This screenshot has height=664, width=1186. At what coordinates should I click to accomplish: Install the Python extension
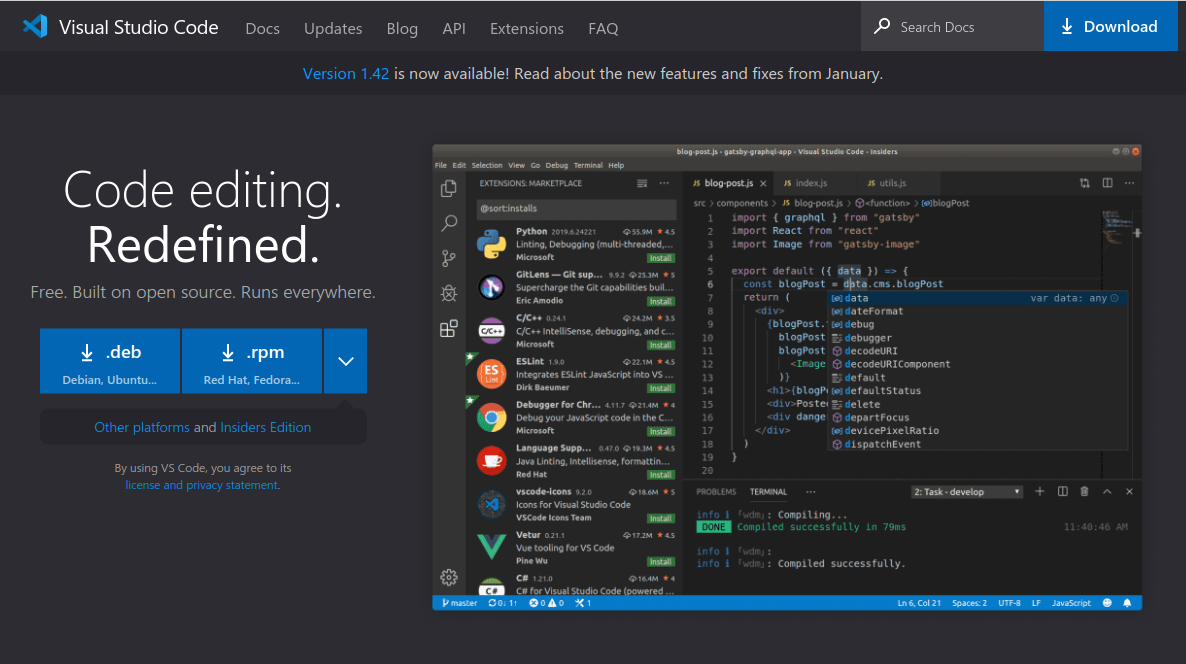point(660,258)
